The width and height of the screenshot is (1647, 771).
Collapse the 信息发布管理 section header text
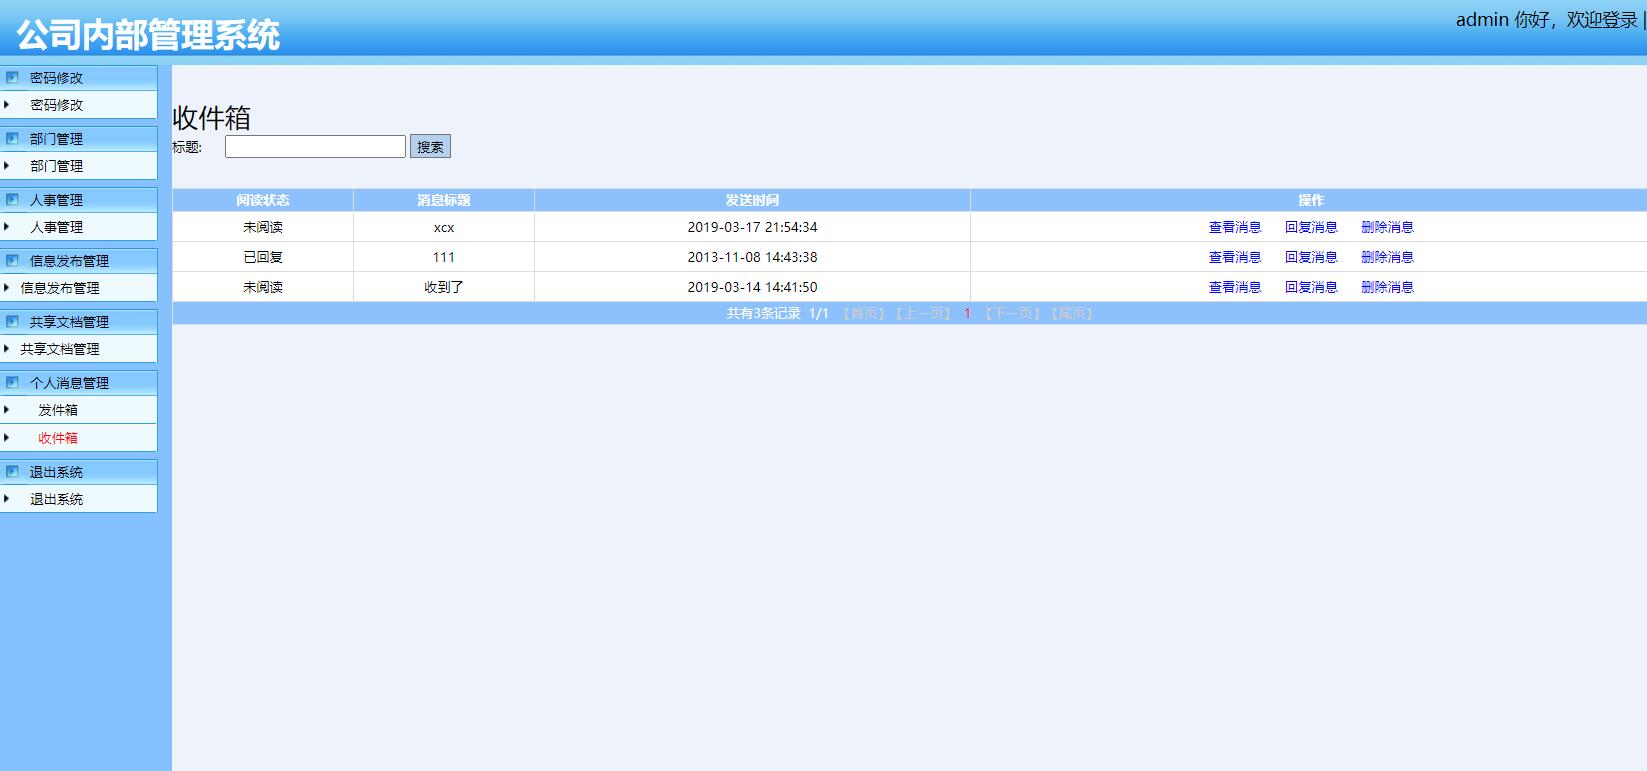point(69,261)
